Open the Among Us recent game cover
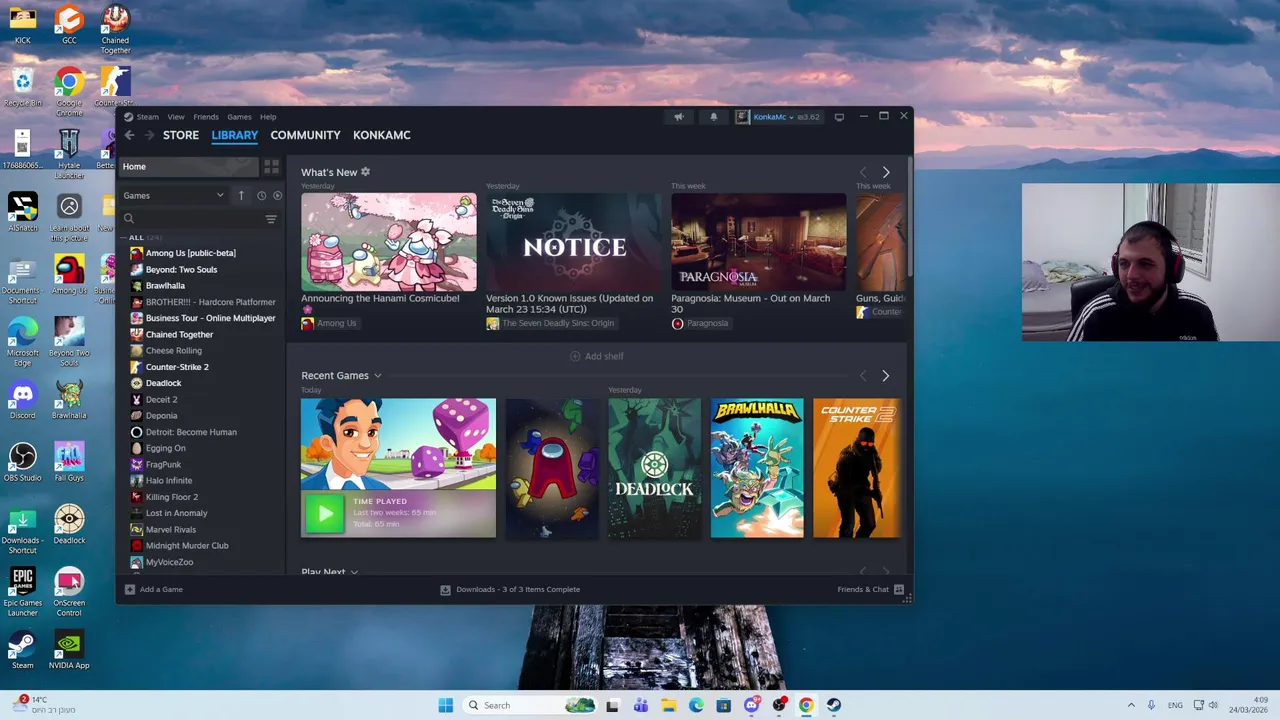The width and height of the screenshot is (1280, 720). click(552, 468)
